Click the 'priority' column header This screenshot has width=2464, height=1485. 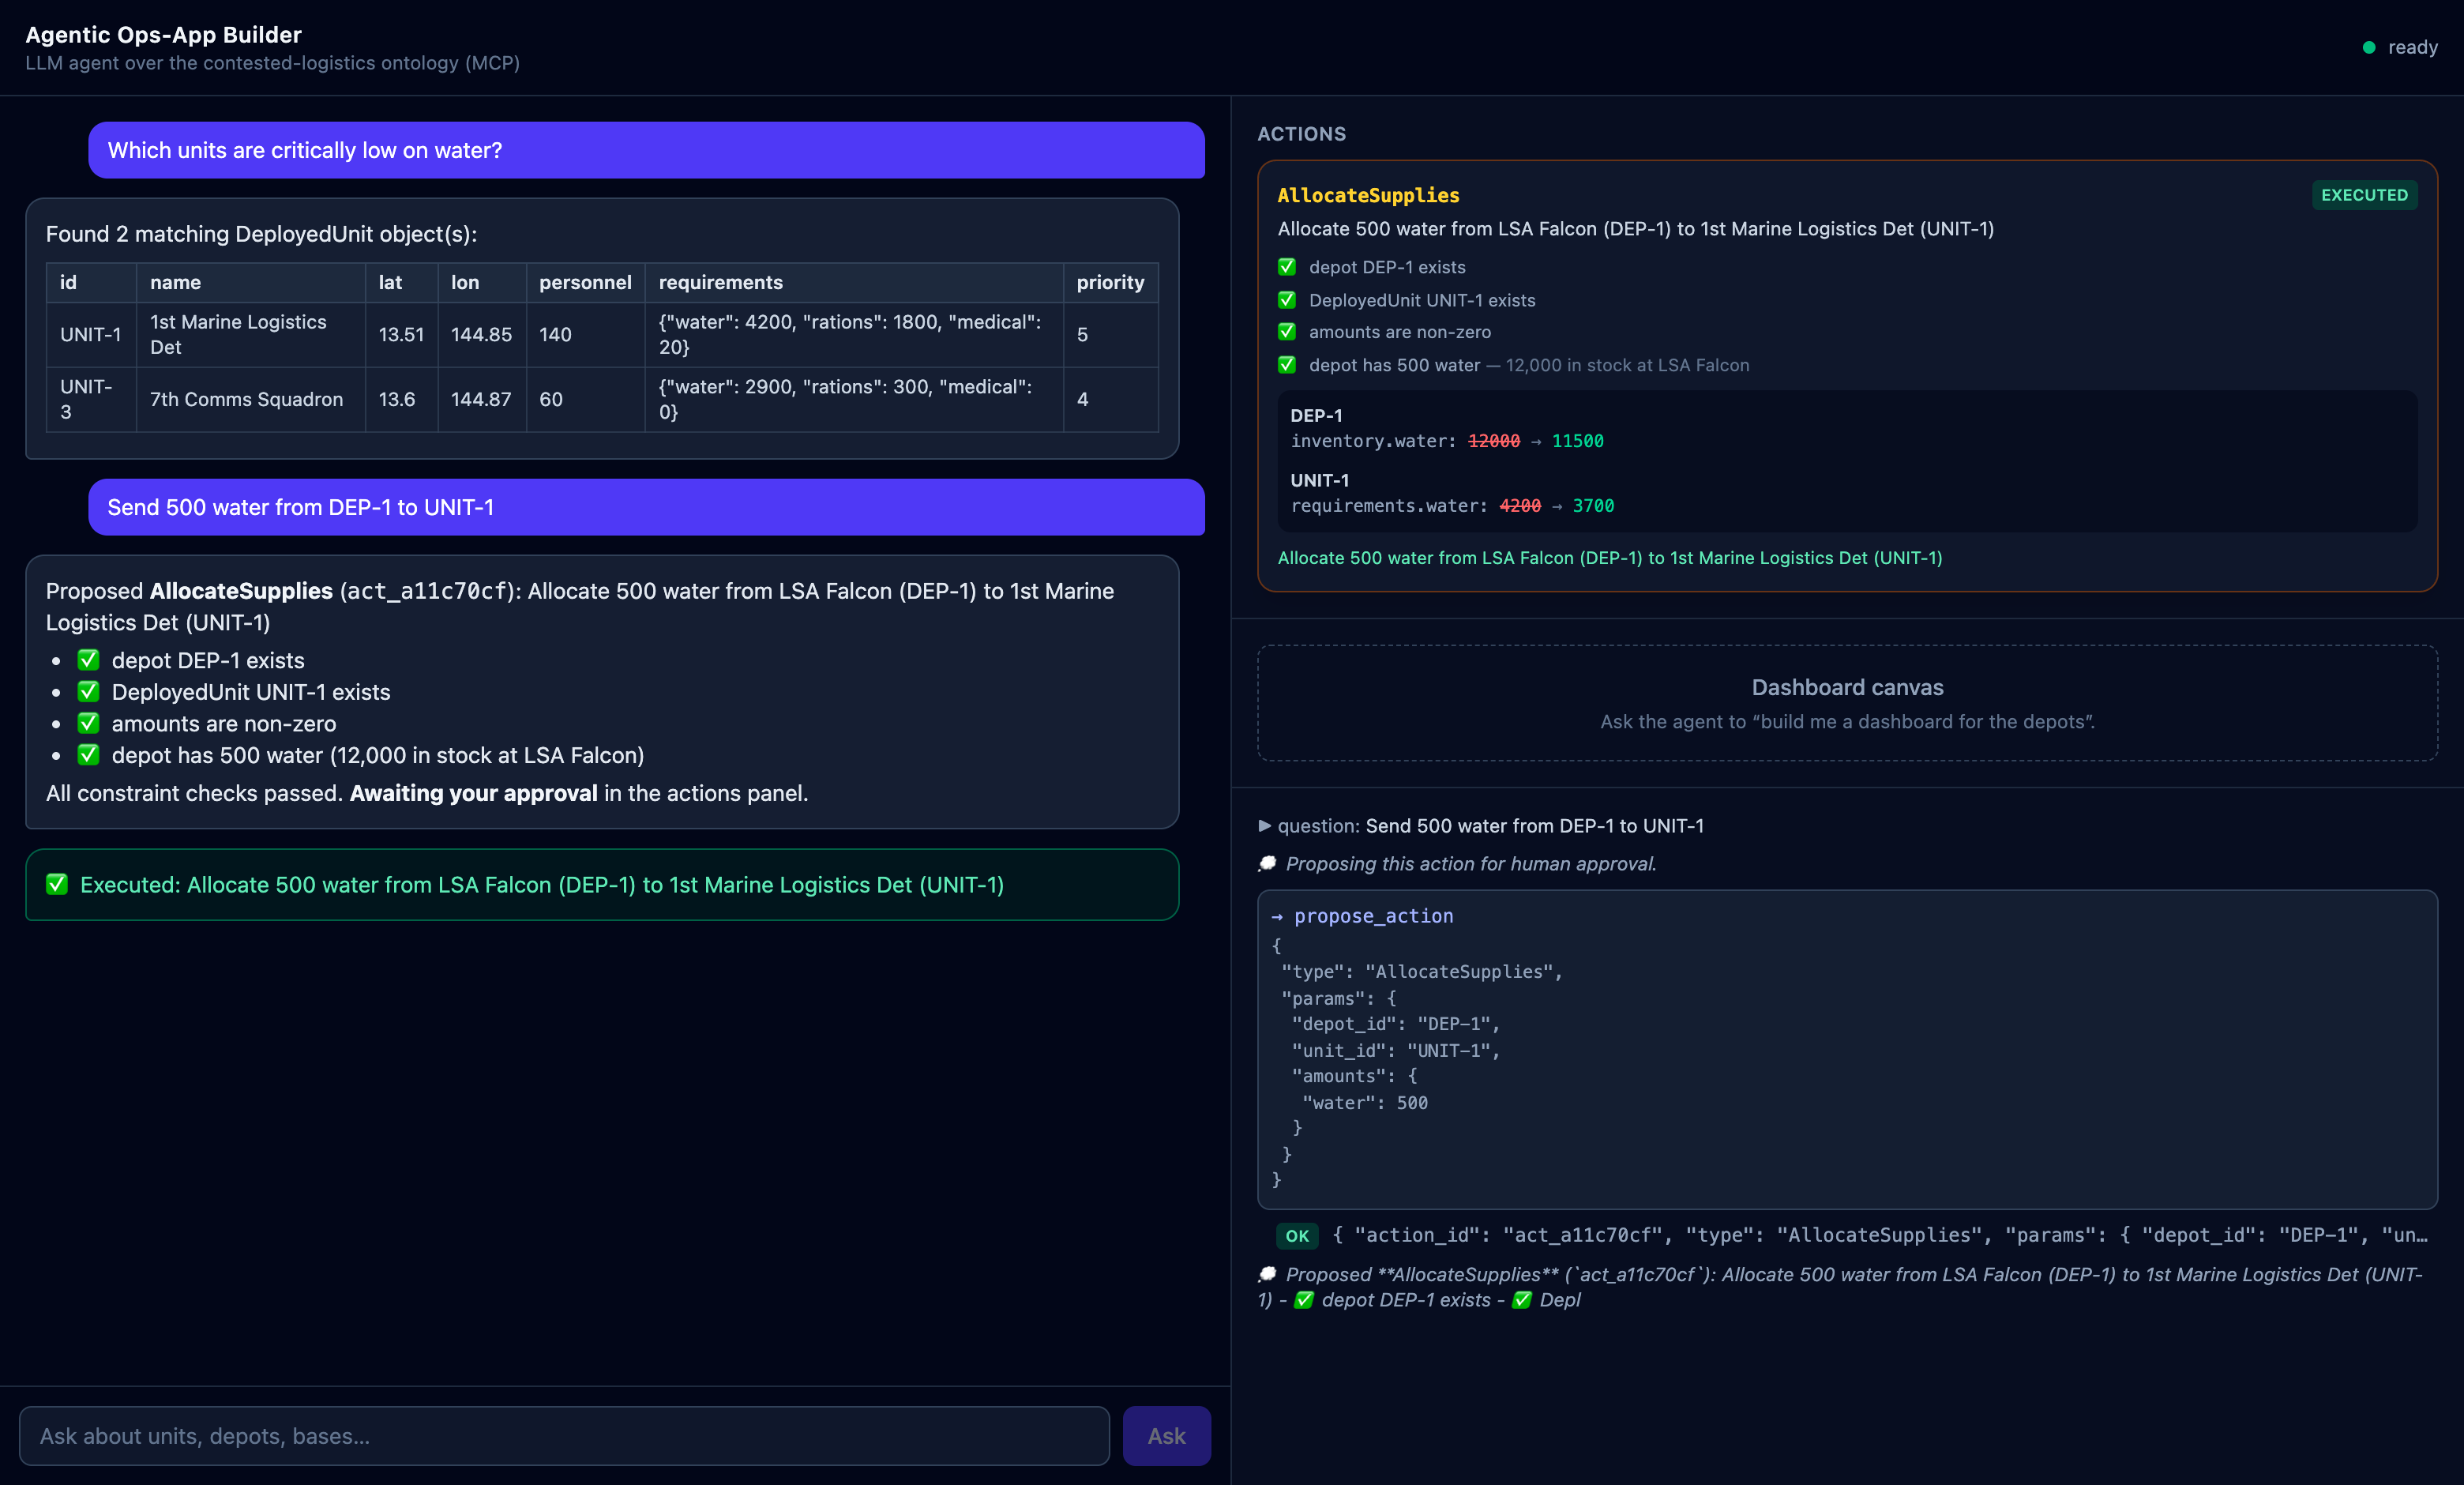click(x=1110, y=282)
